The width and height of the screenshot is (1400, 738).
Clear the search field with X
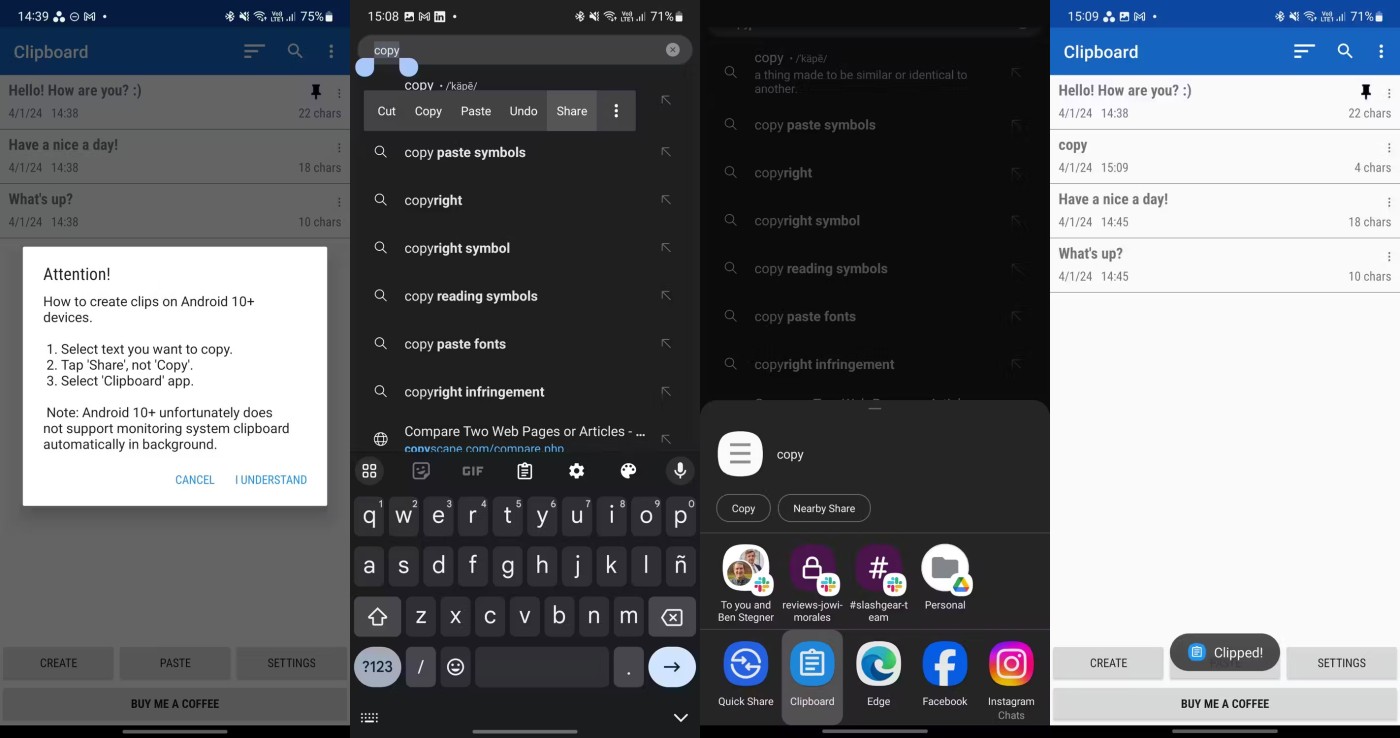click(672, 50)
